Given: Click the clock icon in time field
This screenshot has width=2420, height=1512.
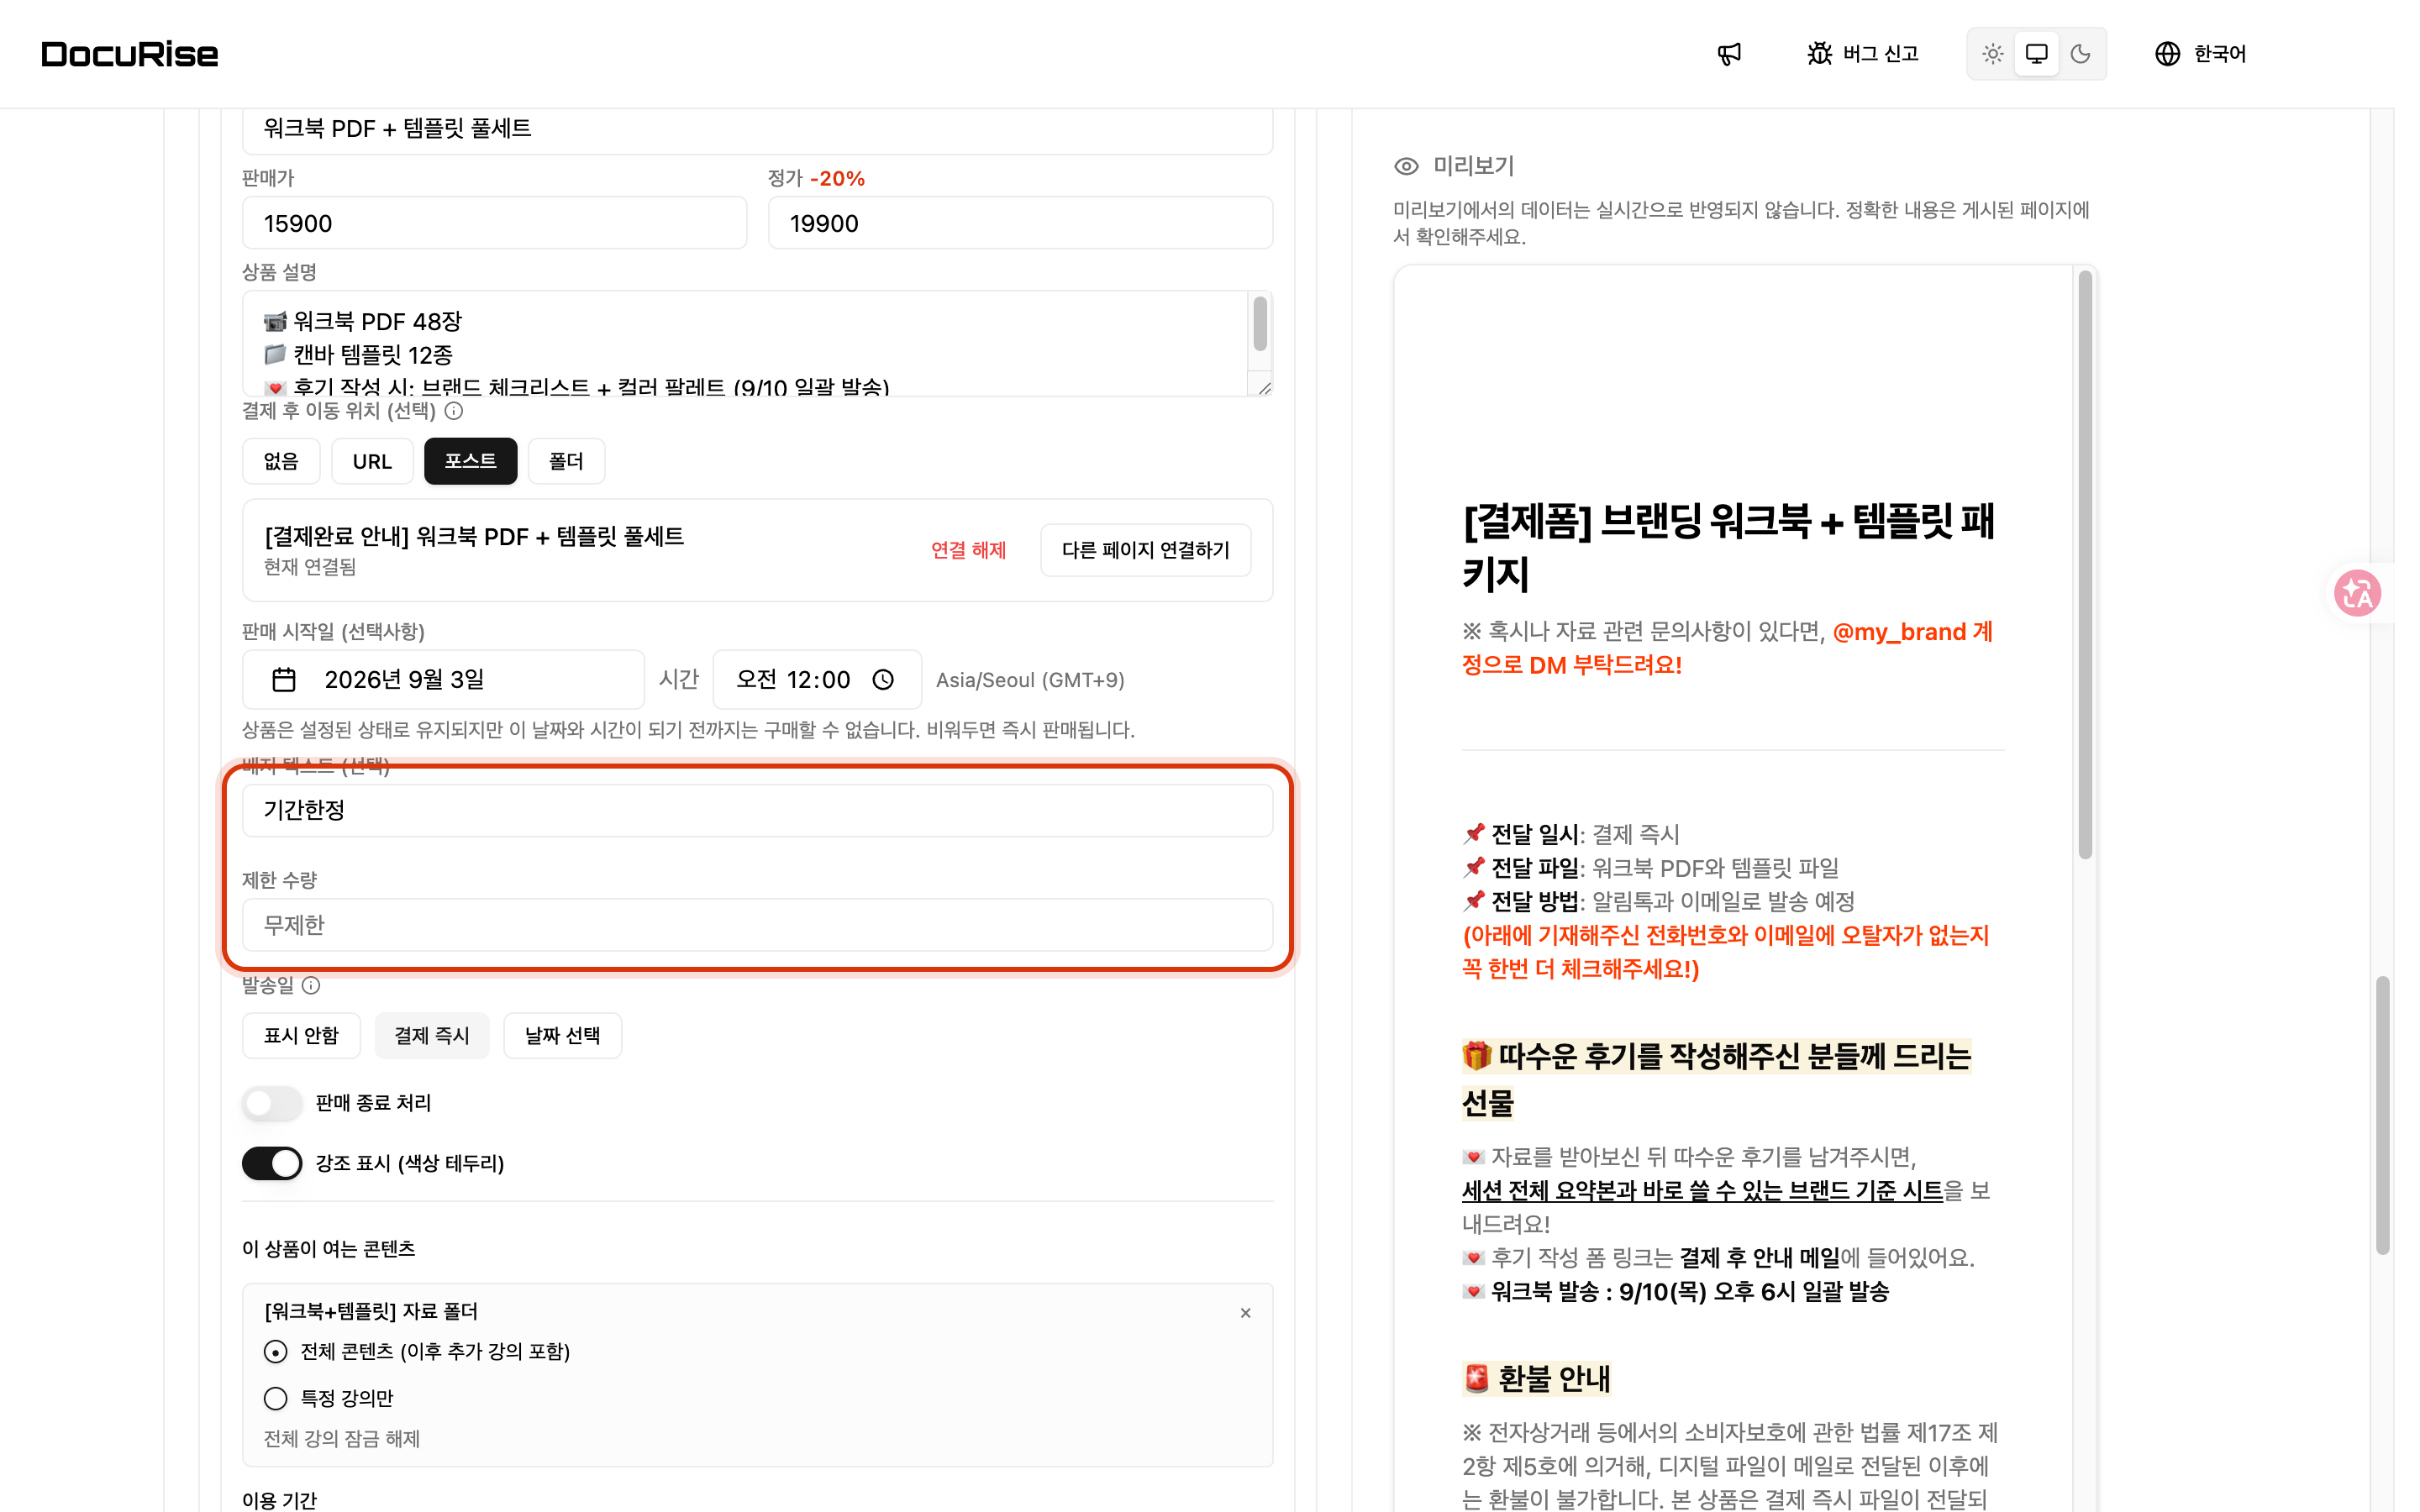Looking at the screenshot, I should tap(883, 680).
